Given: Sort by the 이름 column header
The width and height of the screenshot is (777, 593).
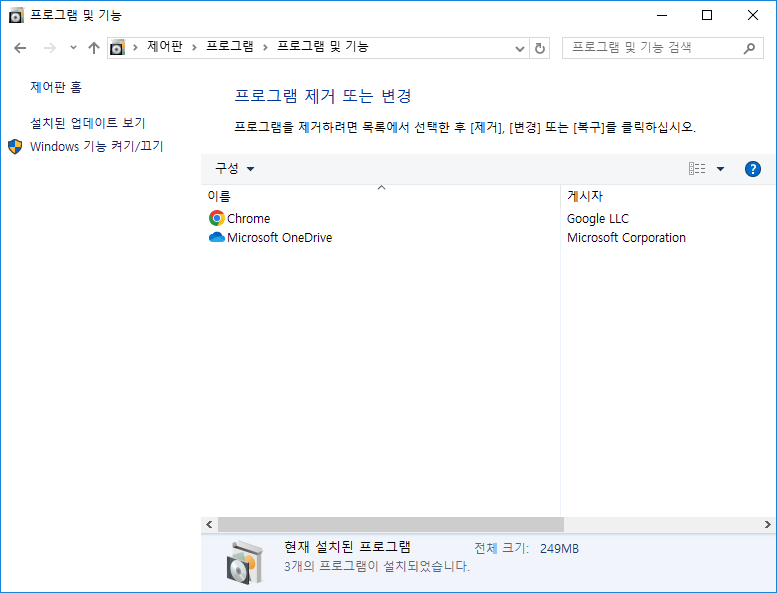Looking at the screenshot, I should 381,196.
